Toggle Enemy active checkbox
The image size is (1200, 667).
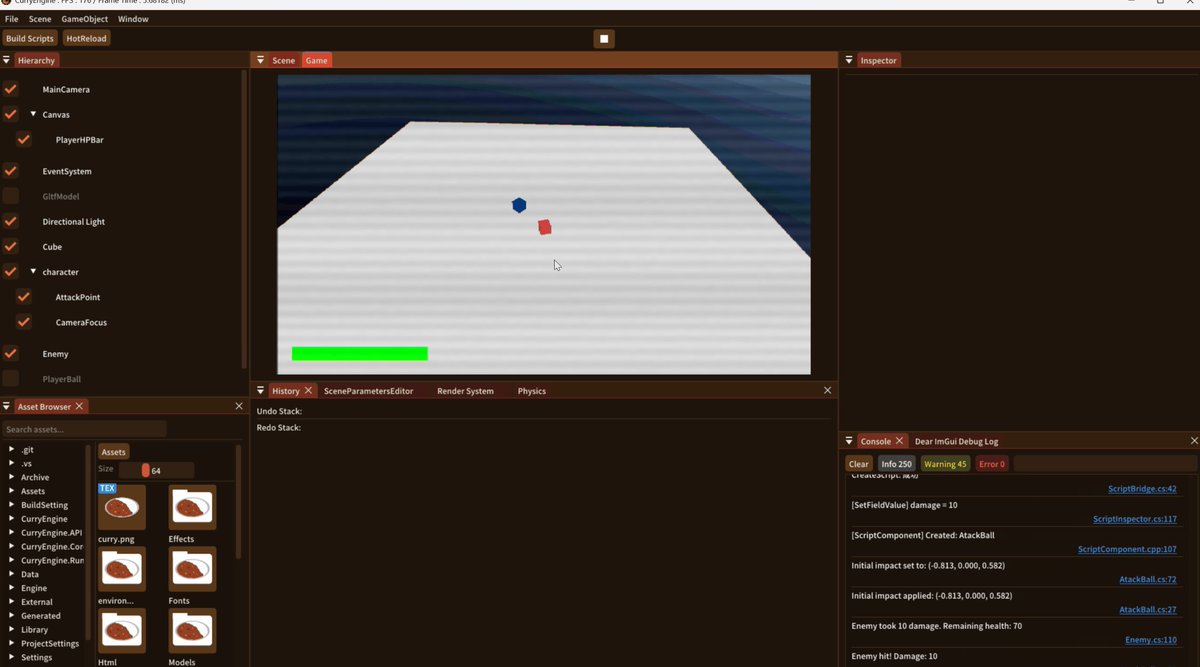point(11,353)
